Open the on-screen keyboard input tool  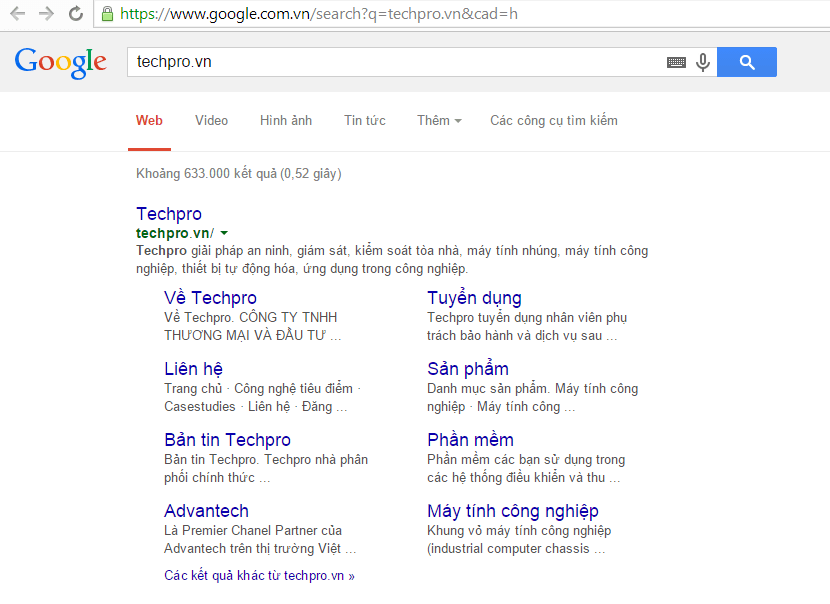pyautogui.click(x=676, y=62)
